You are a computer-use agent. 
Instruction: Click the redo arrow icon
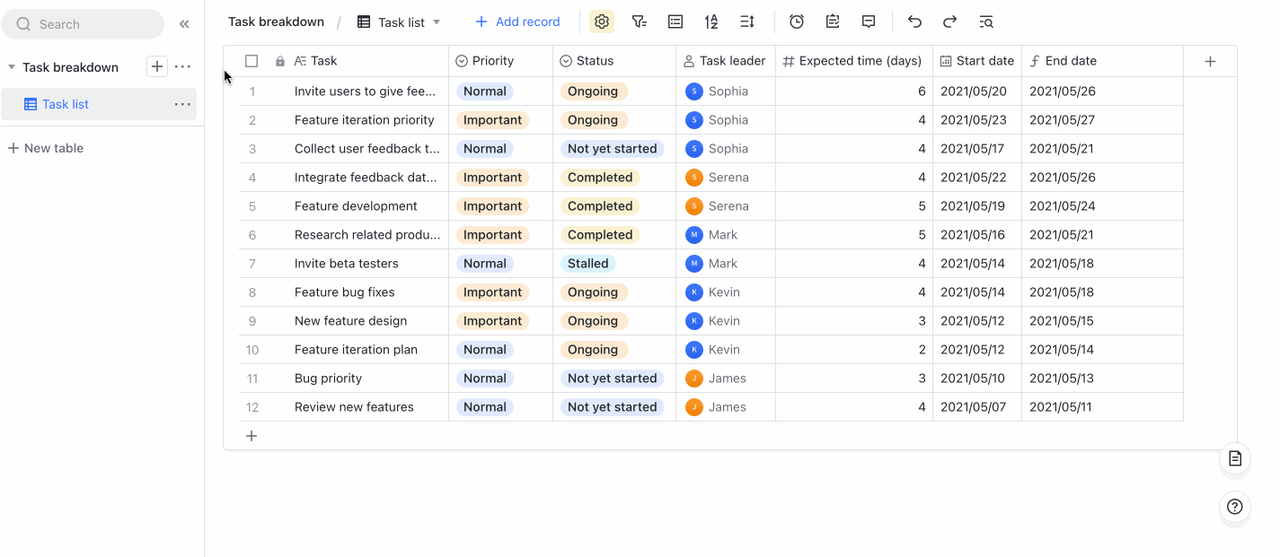pyautogui.click(x=950, y=22)
